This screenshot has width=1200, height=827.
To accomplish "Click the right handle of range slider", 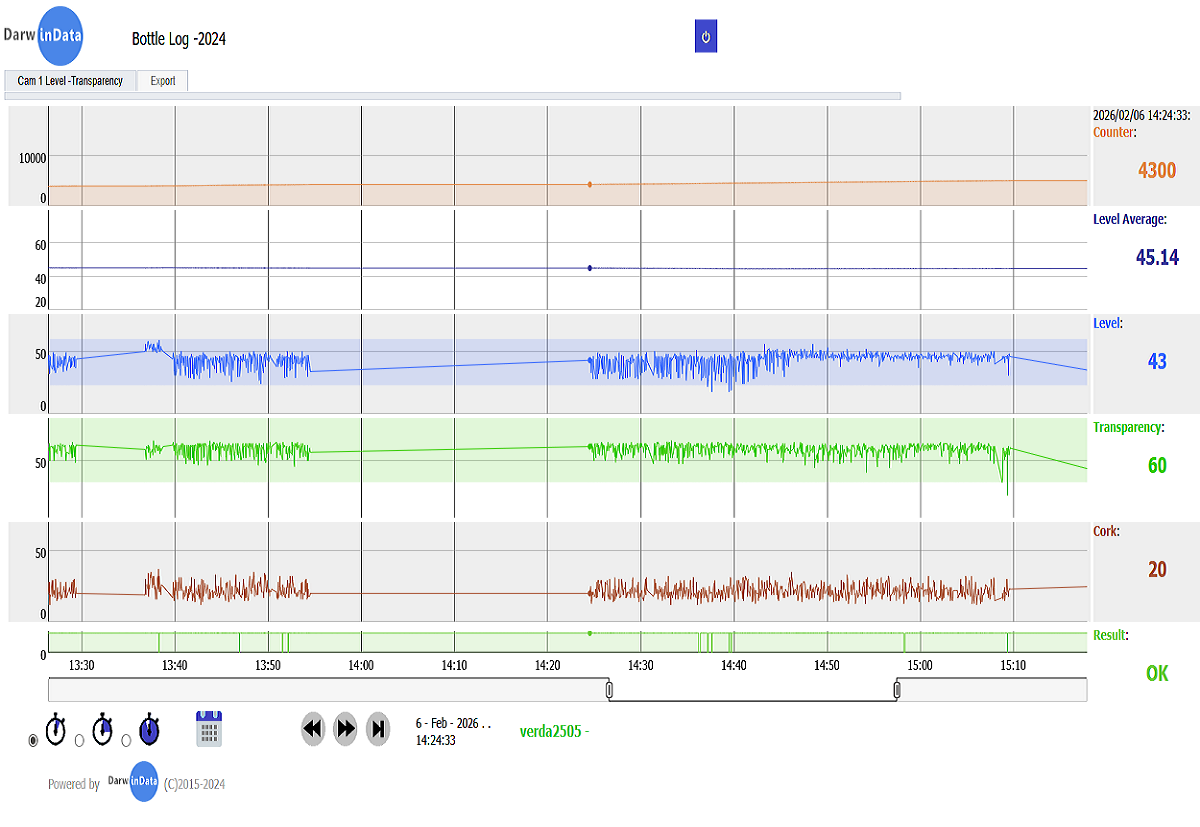I will point(897,689).
